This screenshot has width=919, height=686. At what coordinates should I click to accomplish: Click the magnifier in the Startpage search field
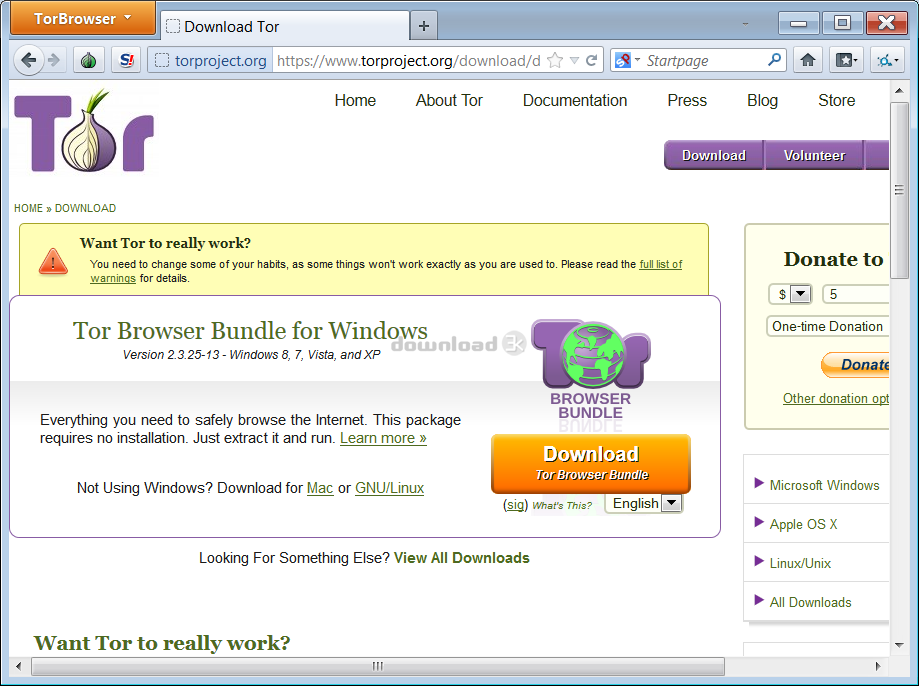775,60
